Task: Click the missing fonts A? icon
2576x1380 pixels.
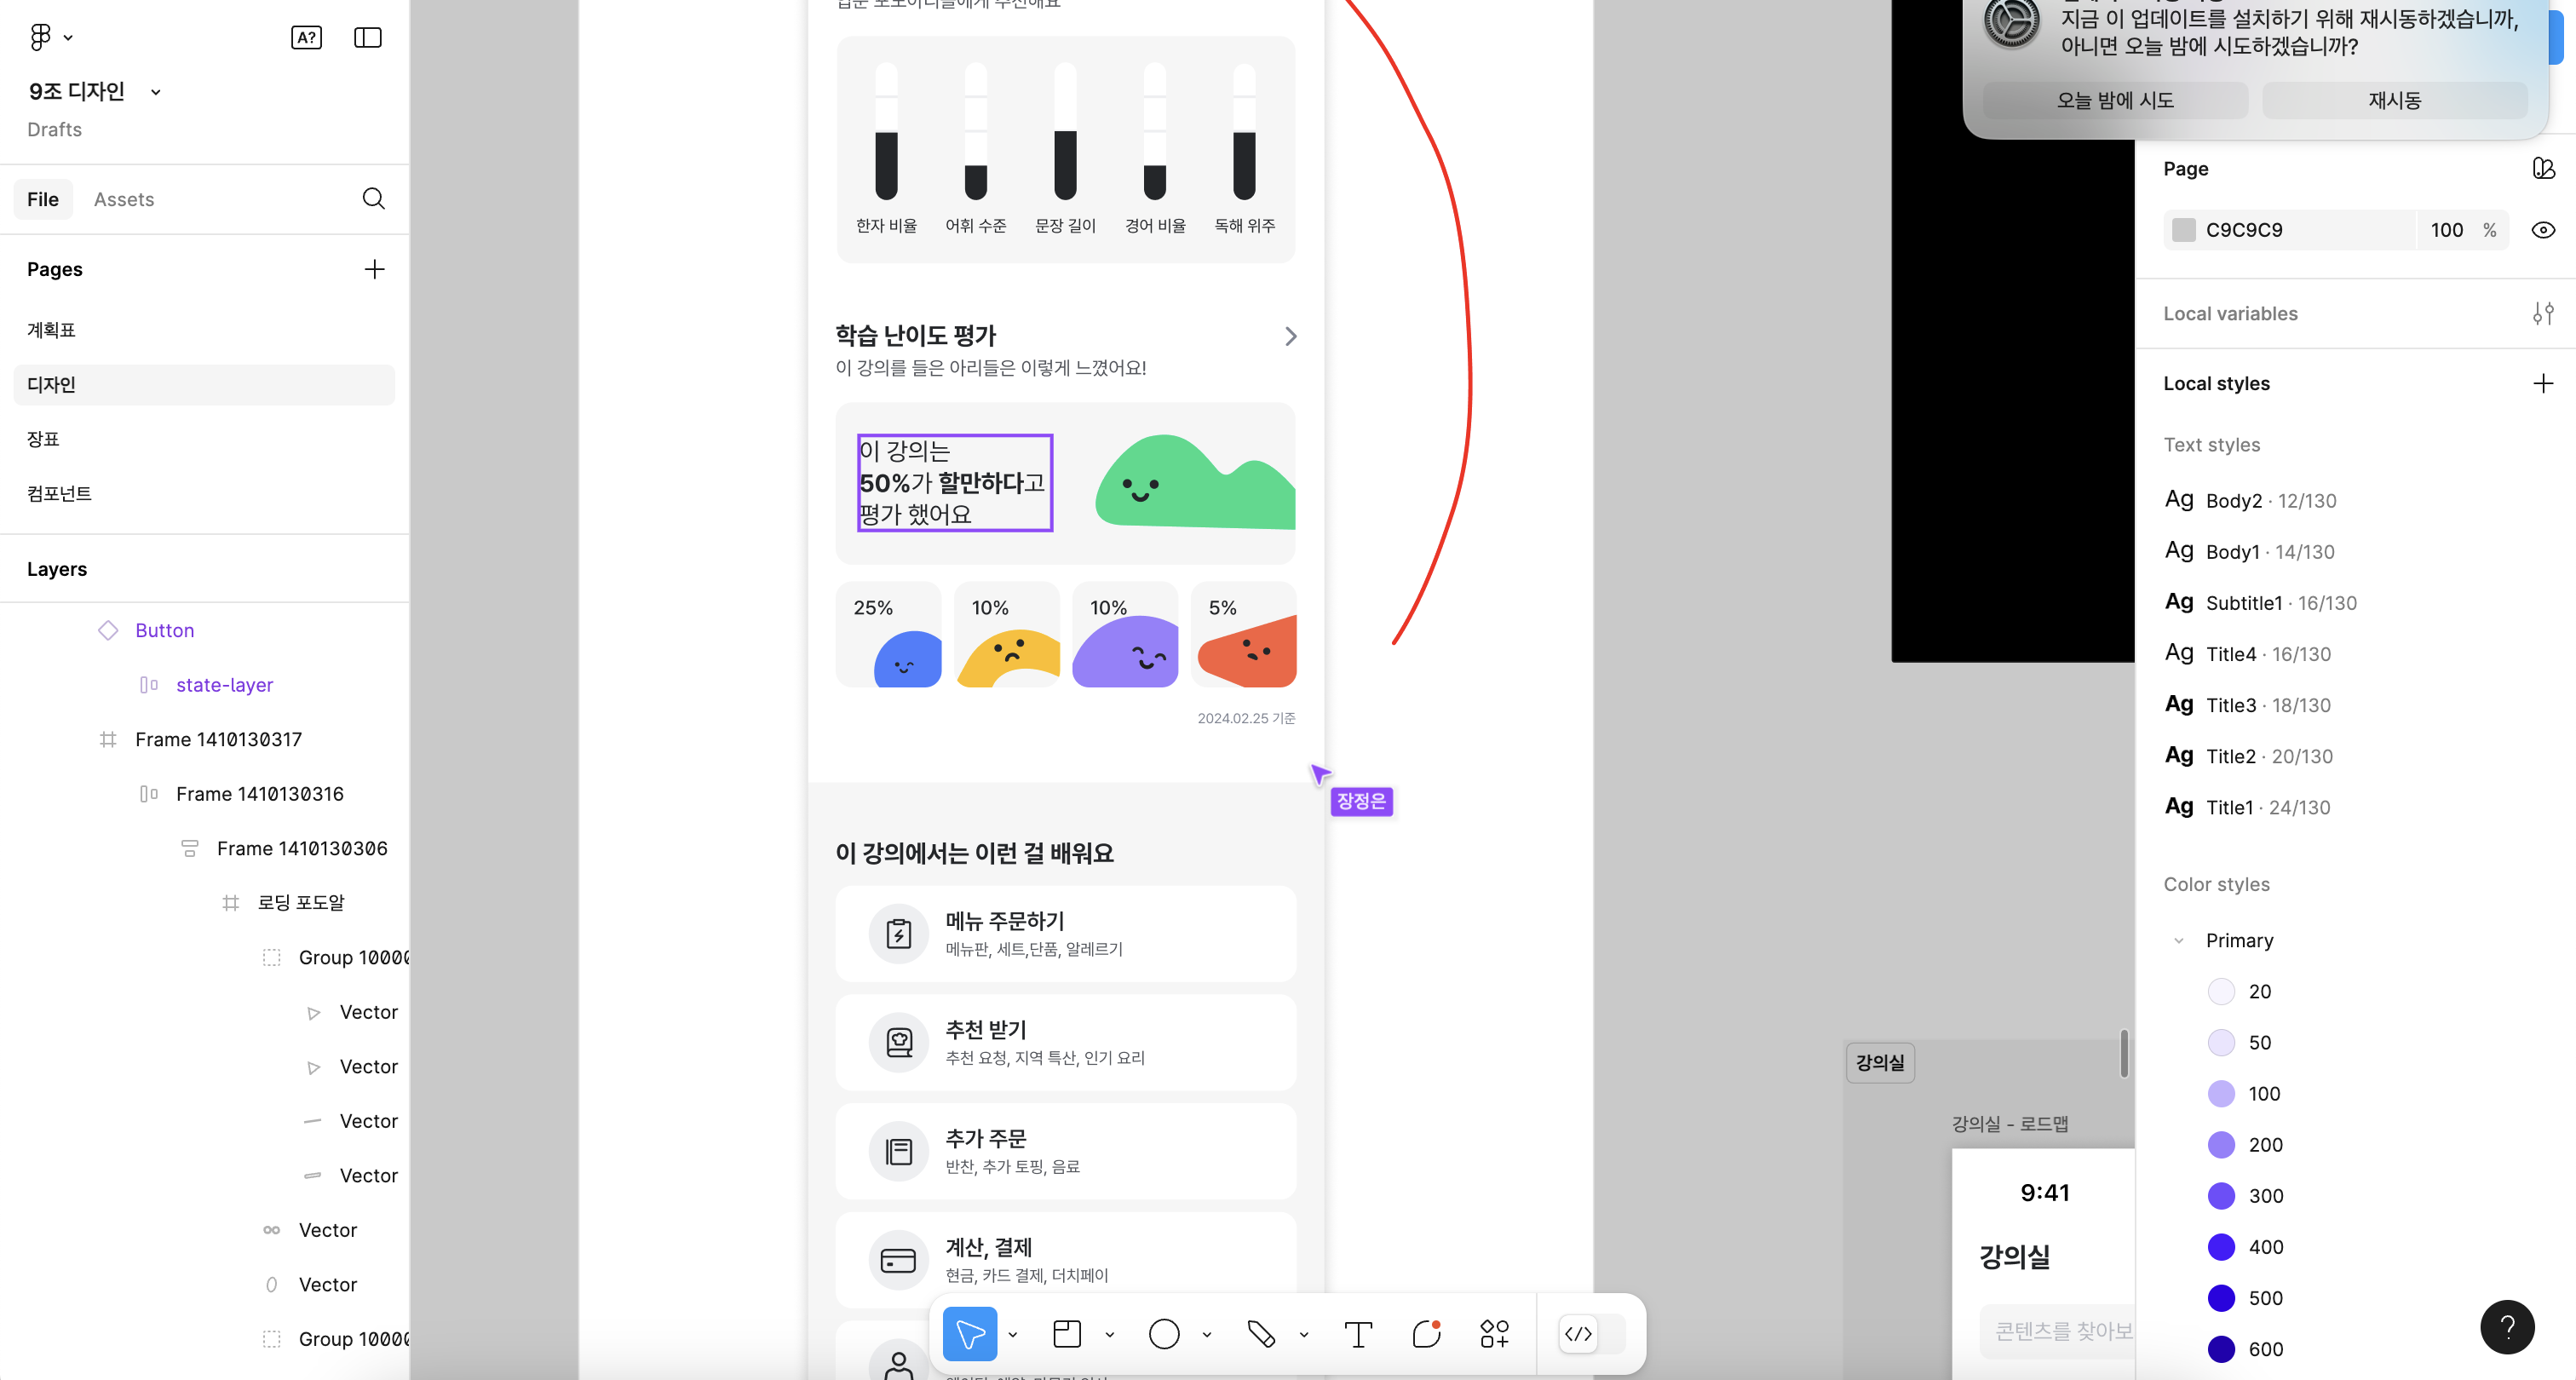Action: (306, 37)
